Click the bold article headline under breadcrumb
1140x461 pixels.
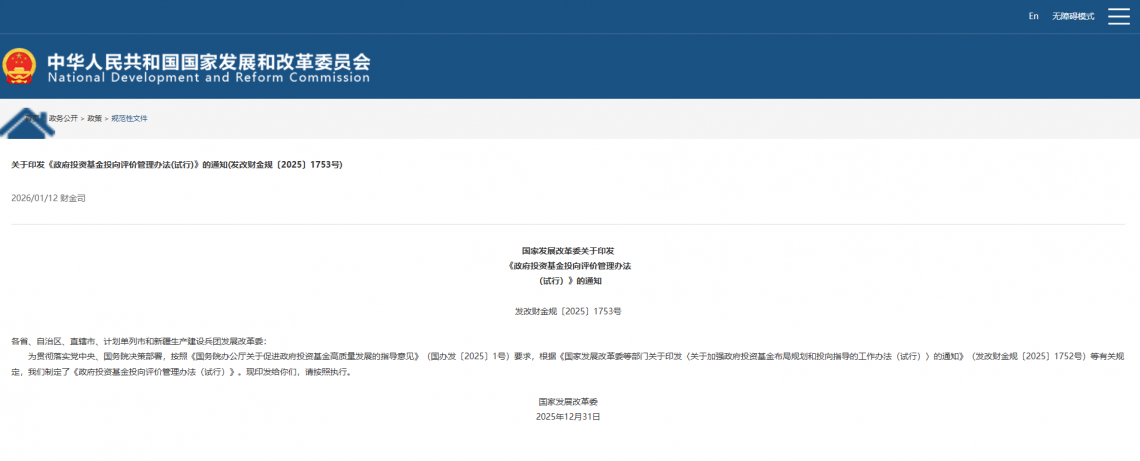click(177, 164)
